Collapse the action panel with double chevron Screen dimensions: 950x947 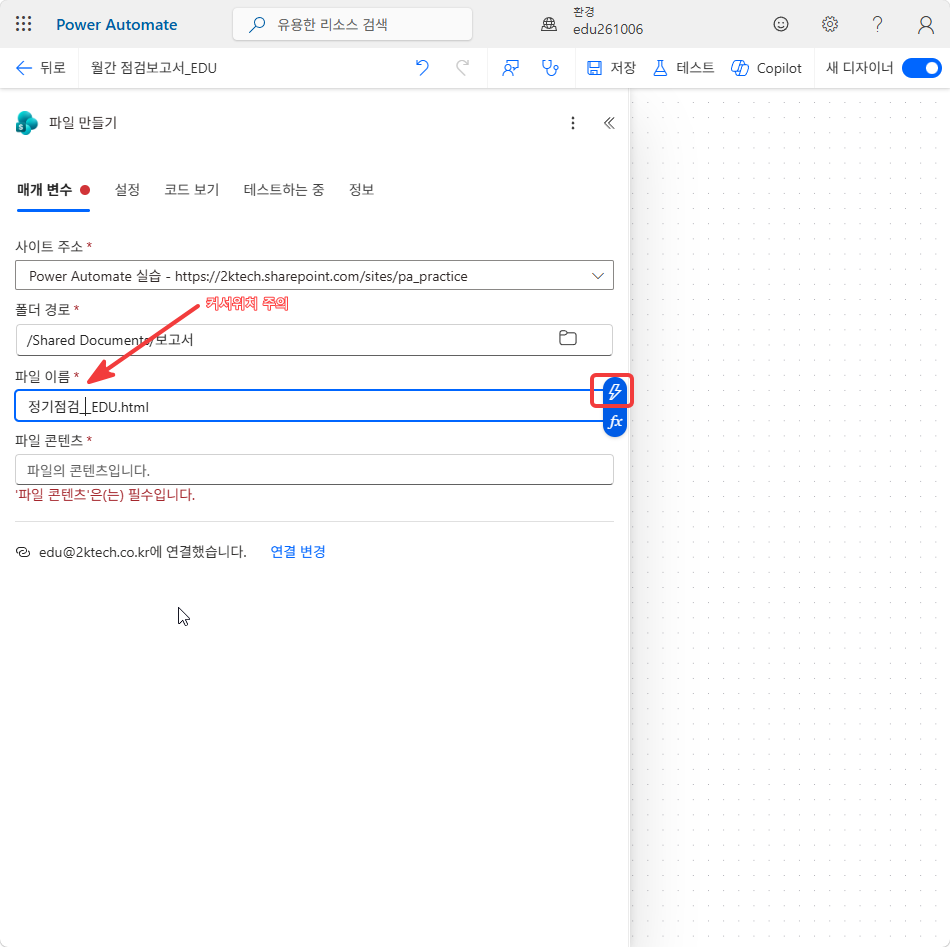coord(609,123)
